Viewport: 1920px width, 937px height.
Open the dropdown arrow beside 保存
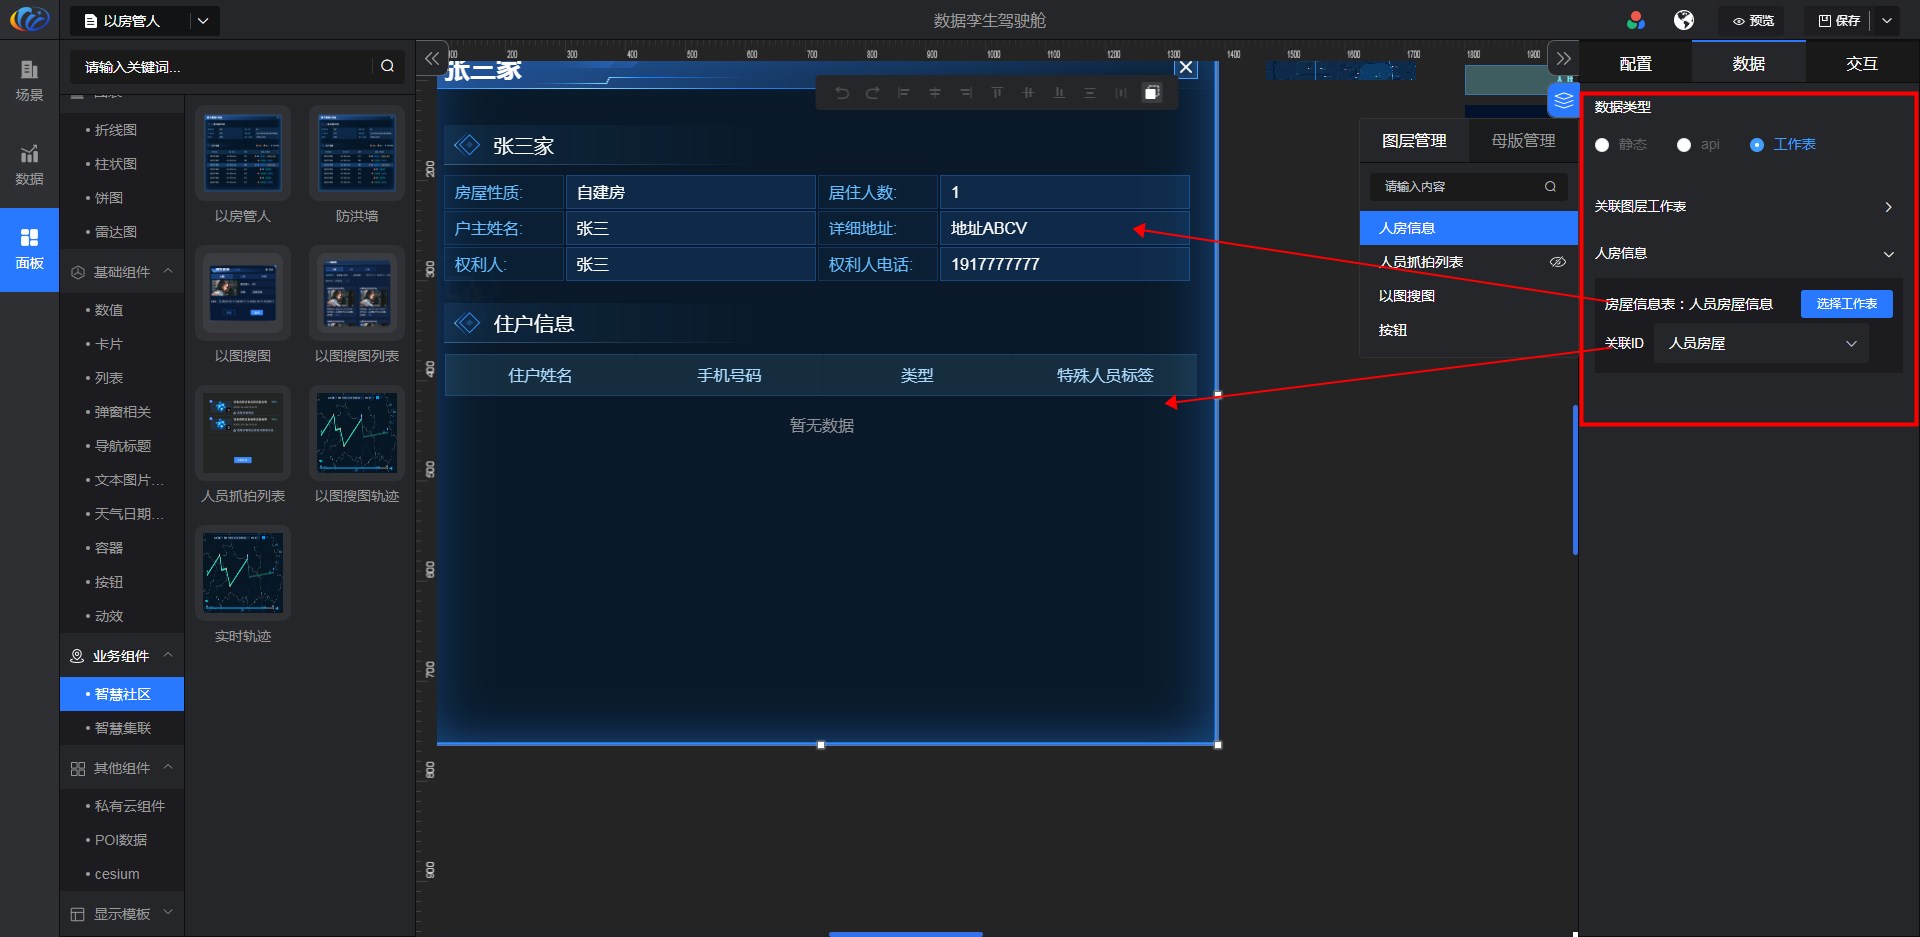point(1887,20)
